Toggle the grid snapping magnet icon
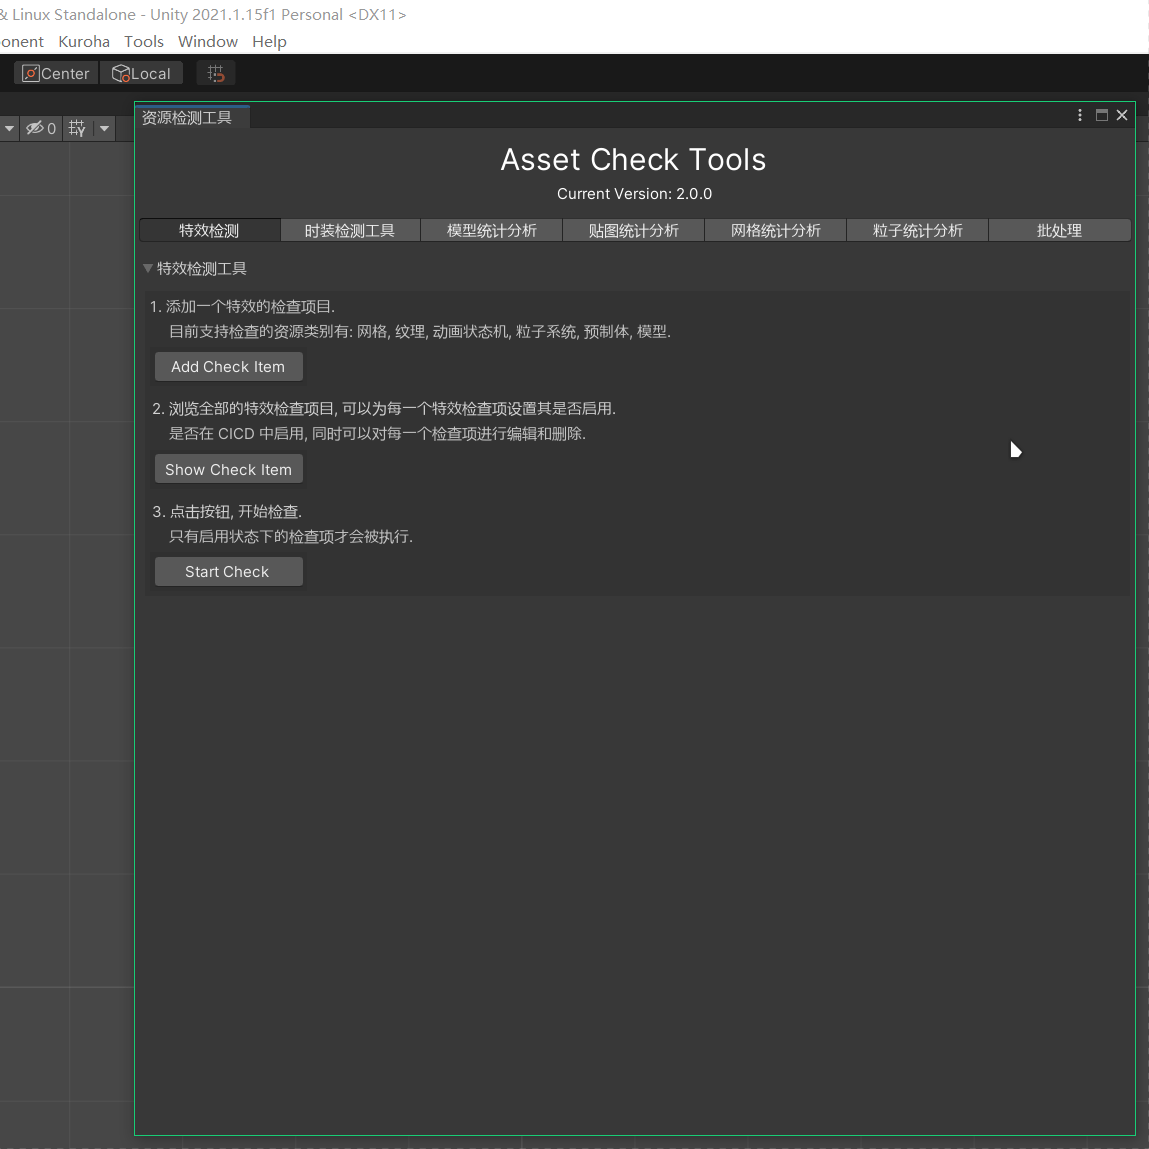The image size is (1149, 1149). (x=215, y=72)
